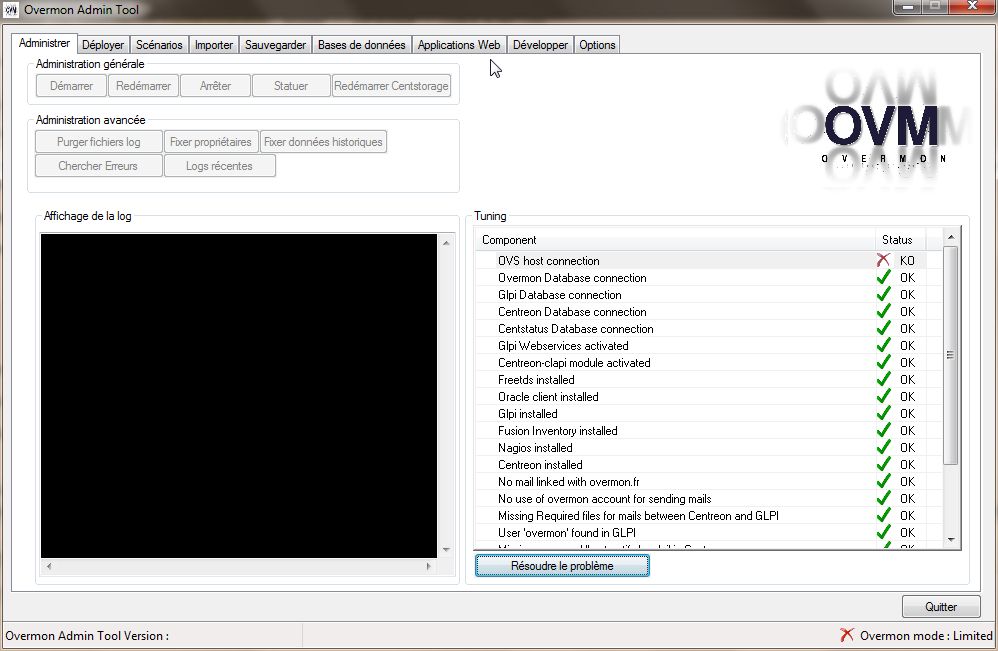Click green check for Nagios installed
998x651 pixels.
point(883,447)
